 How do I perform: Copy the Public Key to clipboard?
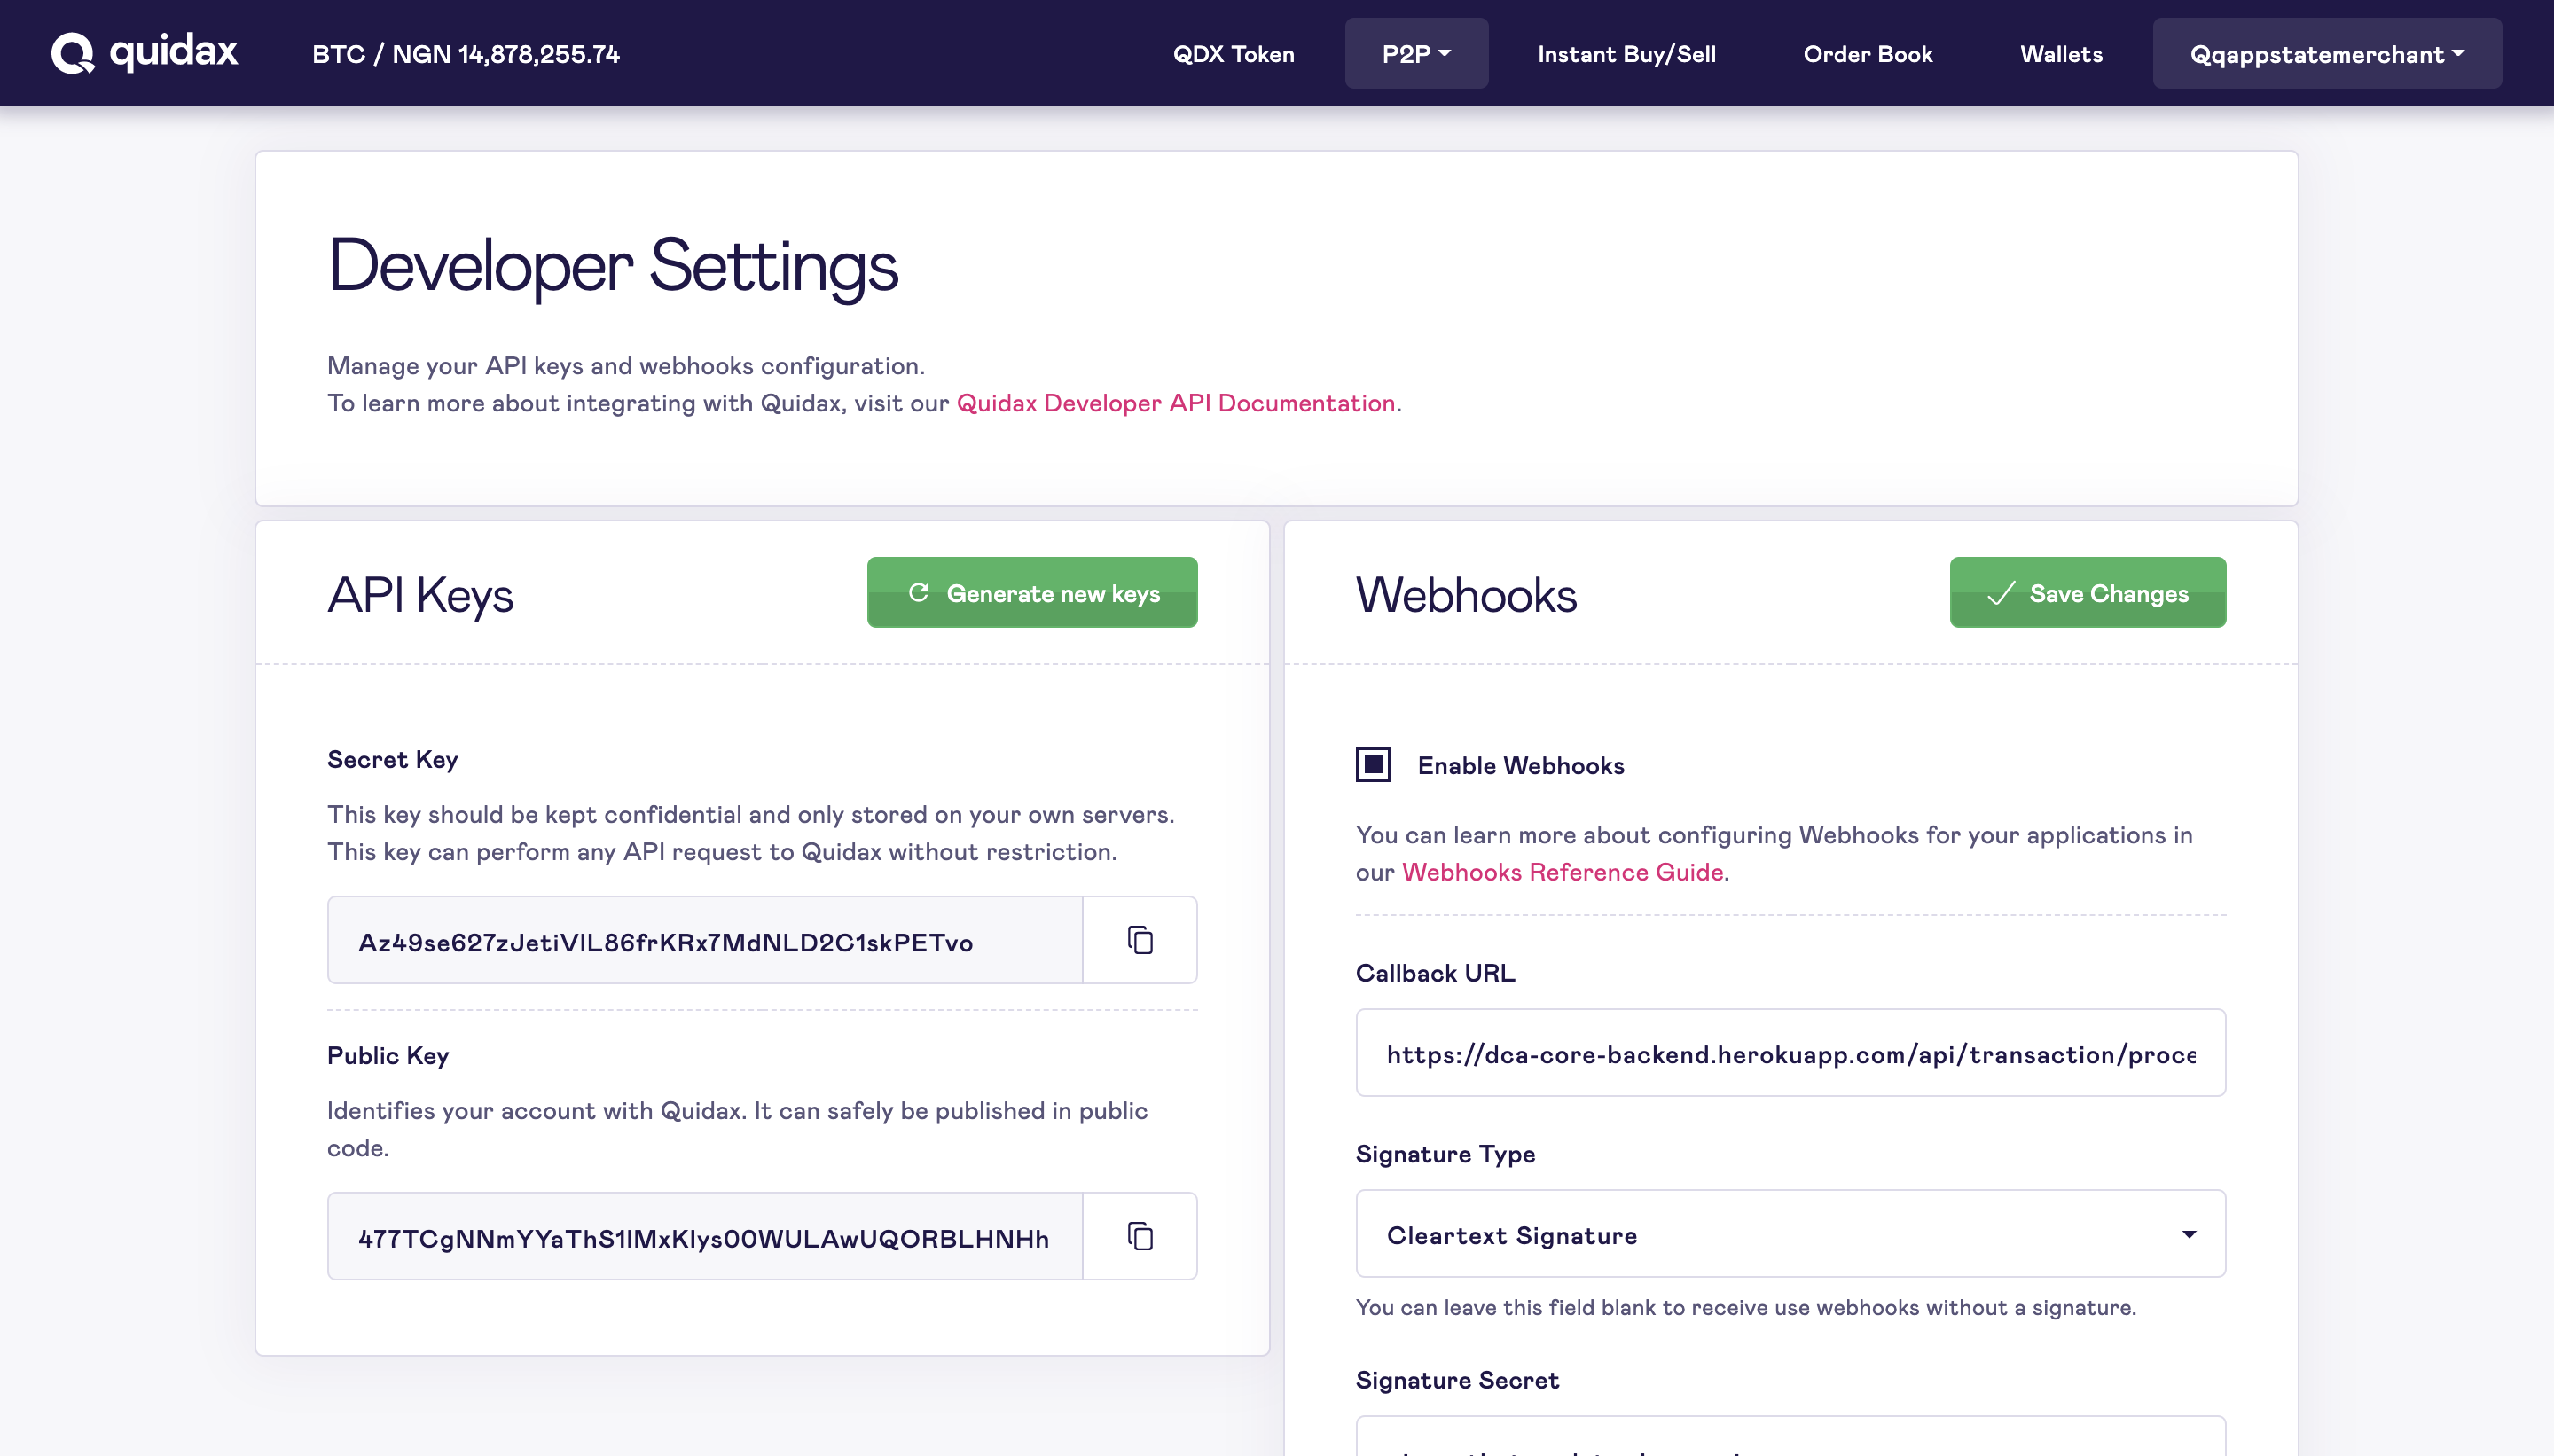(1140, 1236)
